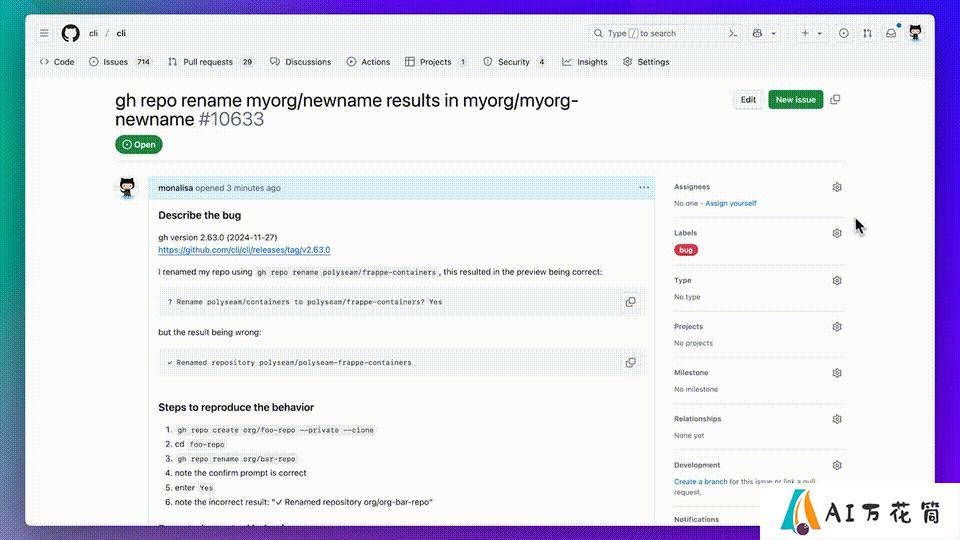Viewport: 960px width, 540px height.
Task: Click the "Steps to reproduce the behavior" heading
Action: click(236, 407)
